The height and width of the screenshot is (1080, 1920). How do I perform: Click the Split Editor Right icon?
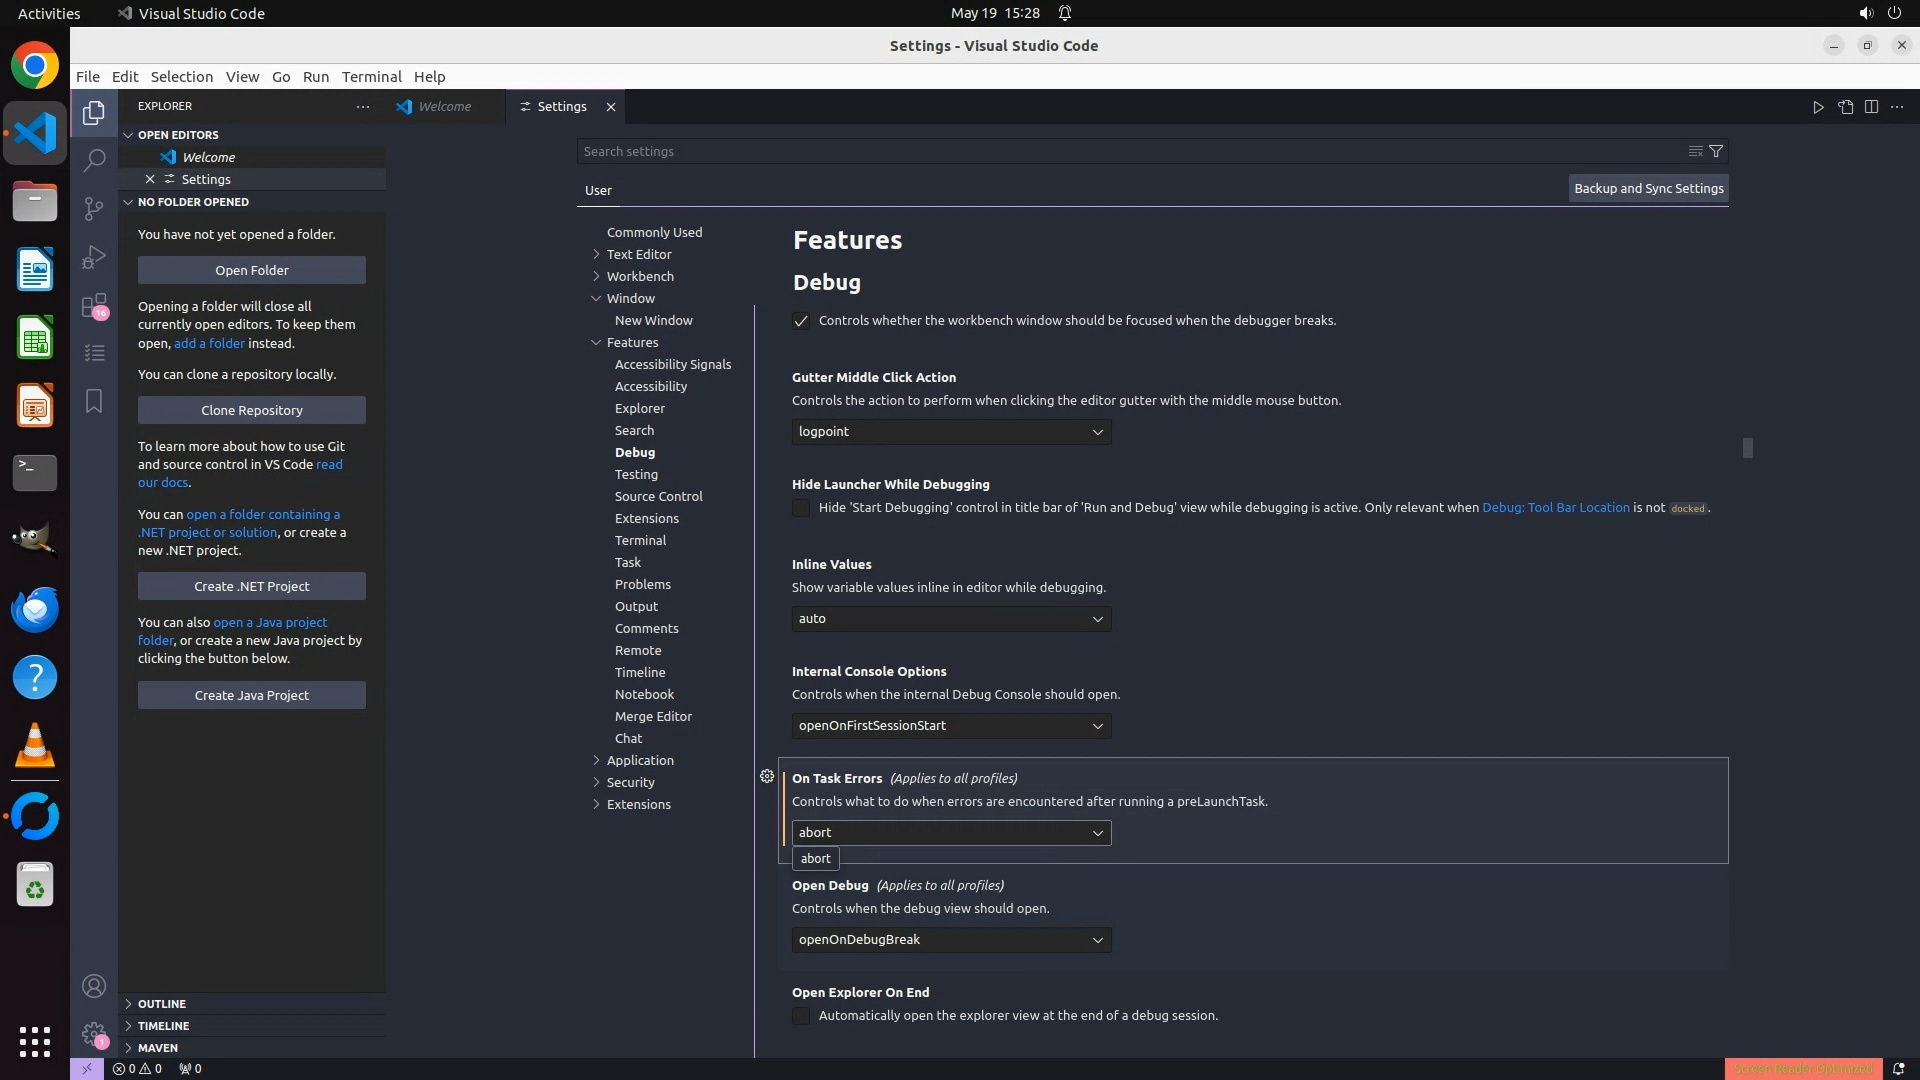click(x=1871, y=107)
